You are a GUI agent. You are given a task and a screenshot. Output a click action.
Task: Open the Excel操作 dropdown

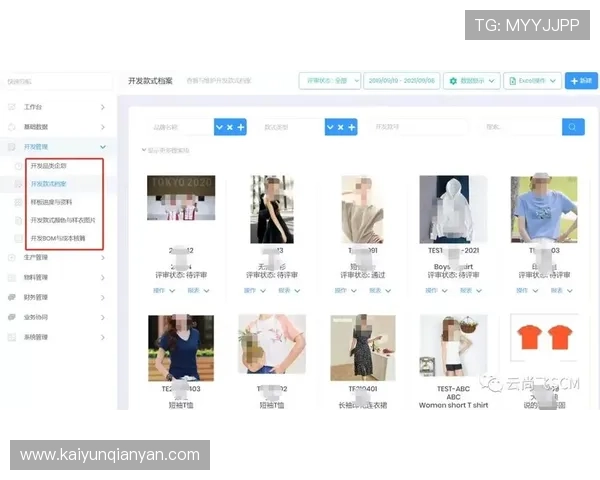point(532,81)
